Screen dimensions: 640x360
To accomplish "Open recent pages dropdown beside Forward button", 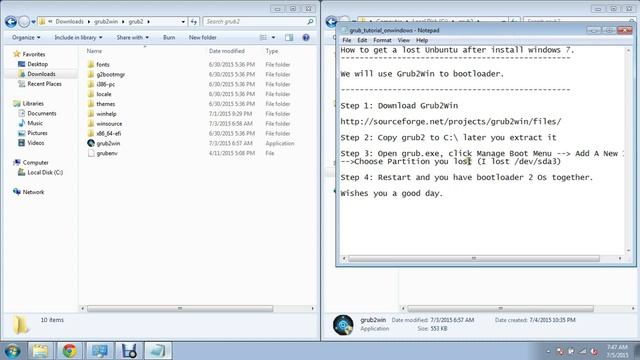I will tap(33, 22).
